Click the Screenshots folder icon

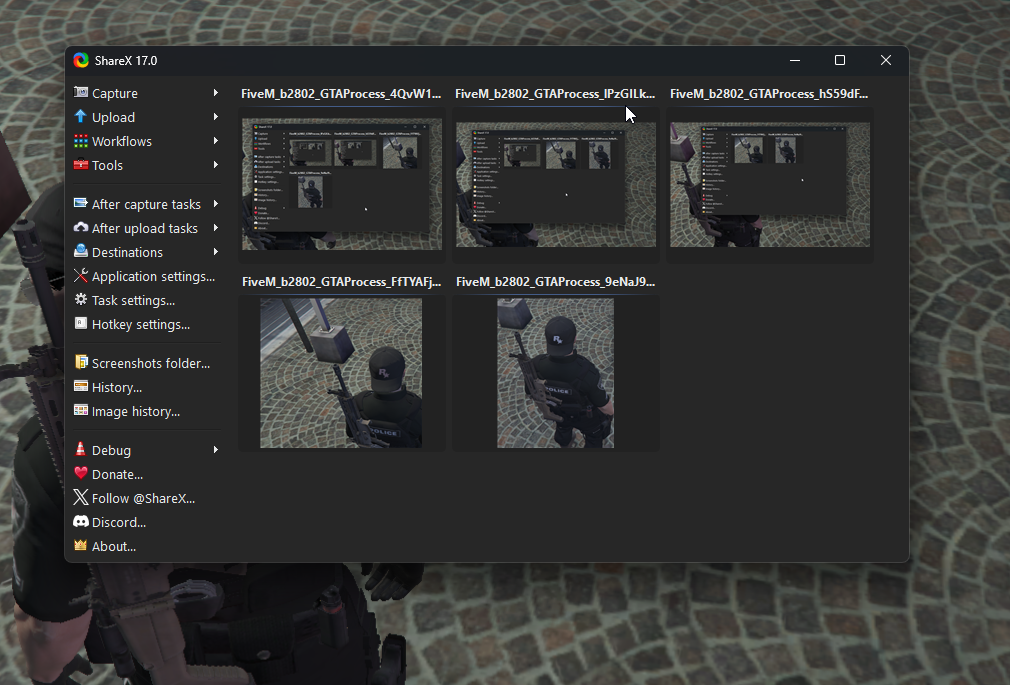pos(81,362)
